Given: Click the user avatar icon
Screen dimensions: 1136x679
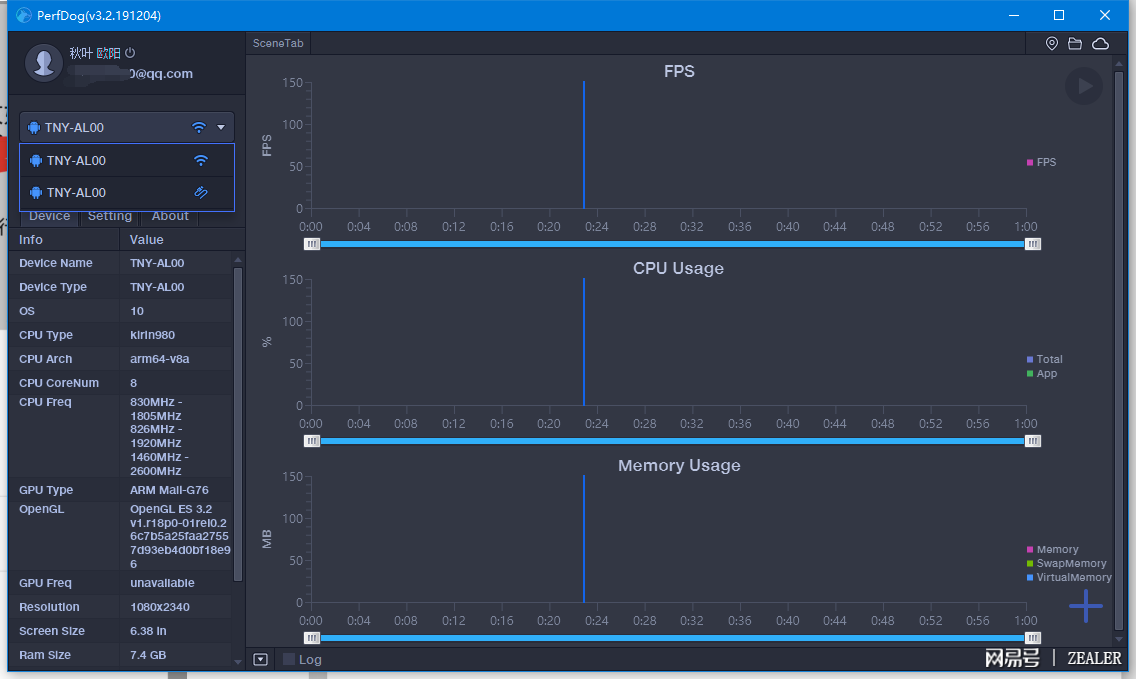Looking at the screenshot, I should [43, 62].
